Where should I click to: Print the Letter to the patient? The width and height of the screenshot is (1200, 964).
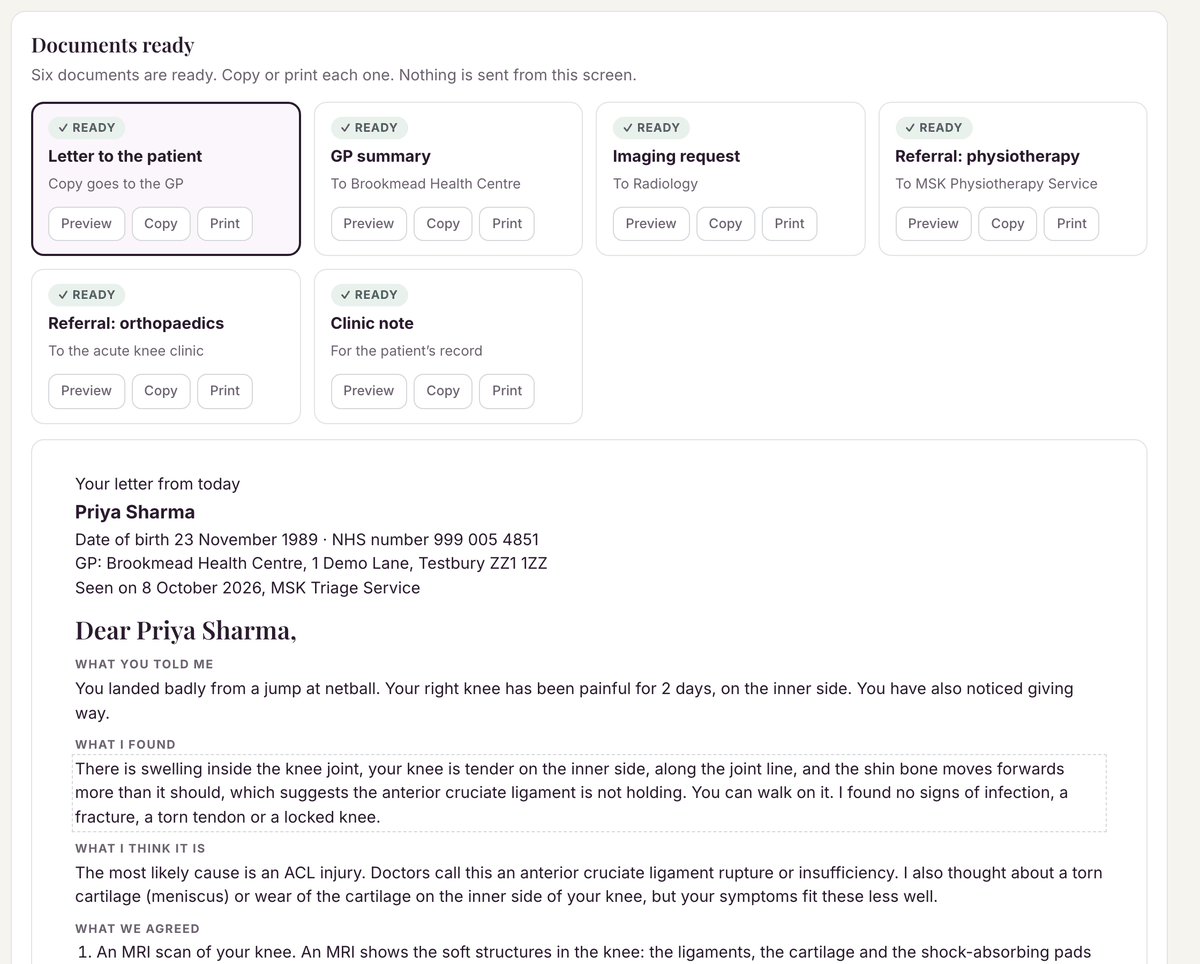225,224
